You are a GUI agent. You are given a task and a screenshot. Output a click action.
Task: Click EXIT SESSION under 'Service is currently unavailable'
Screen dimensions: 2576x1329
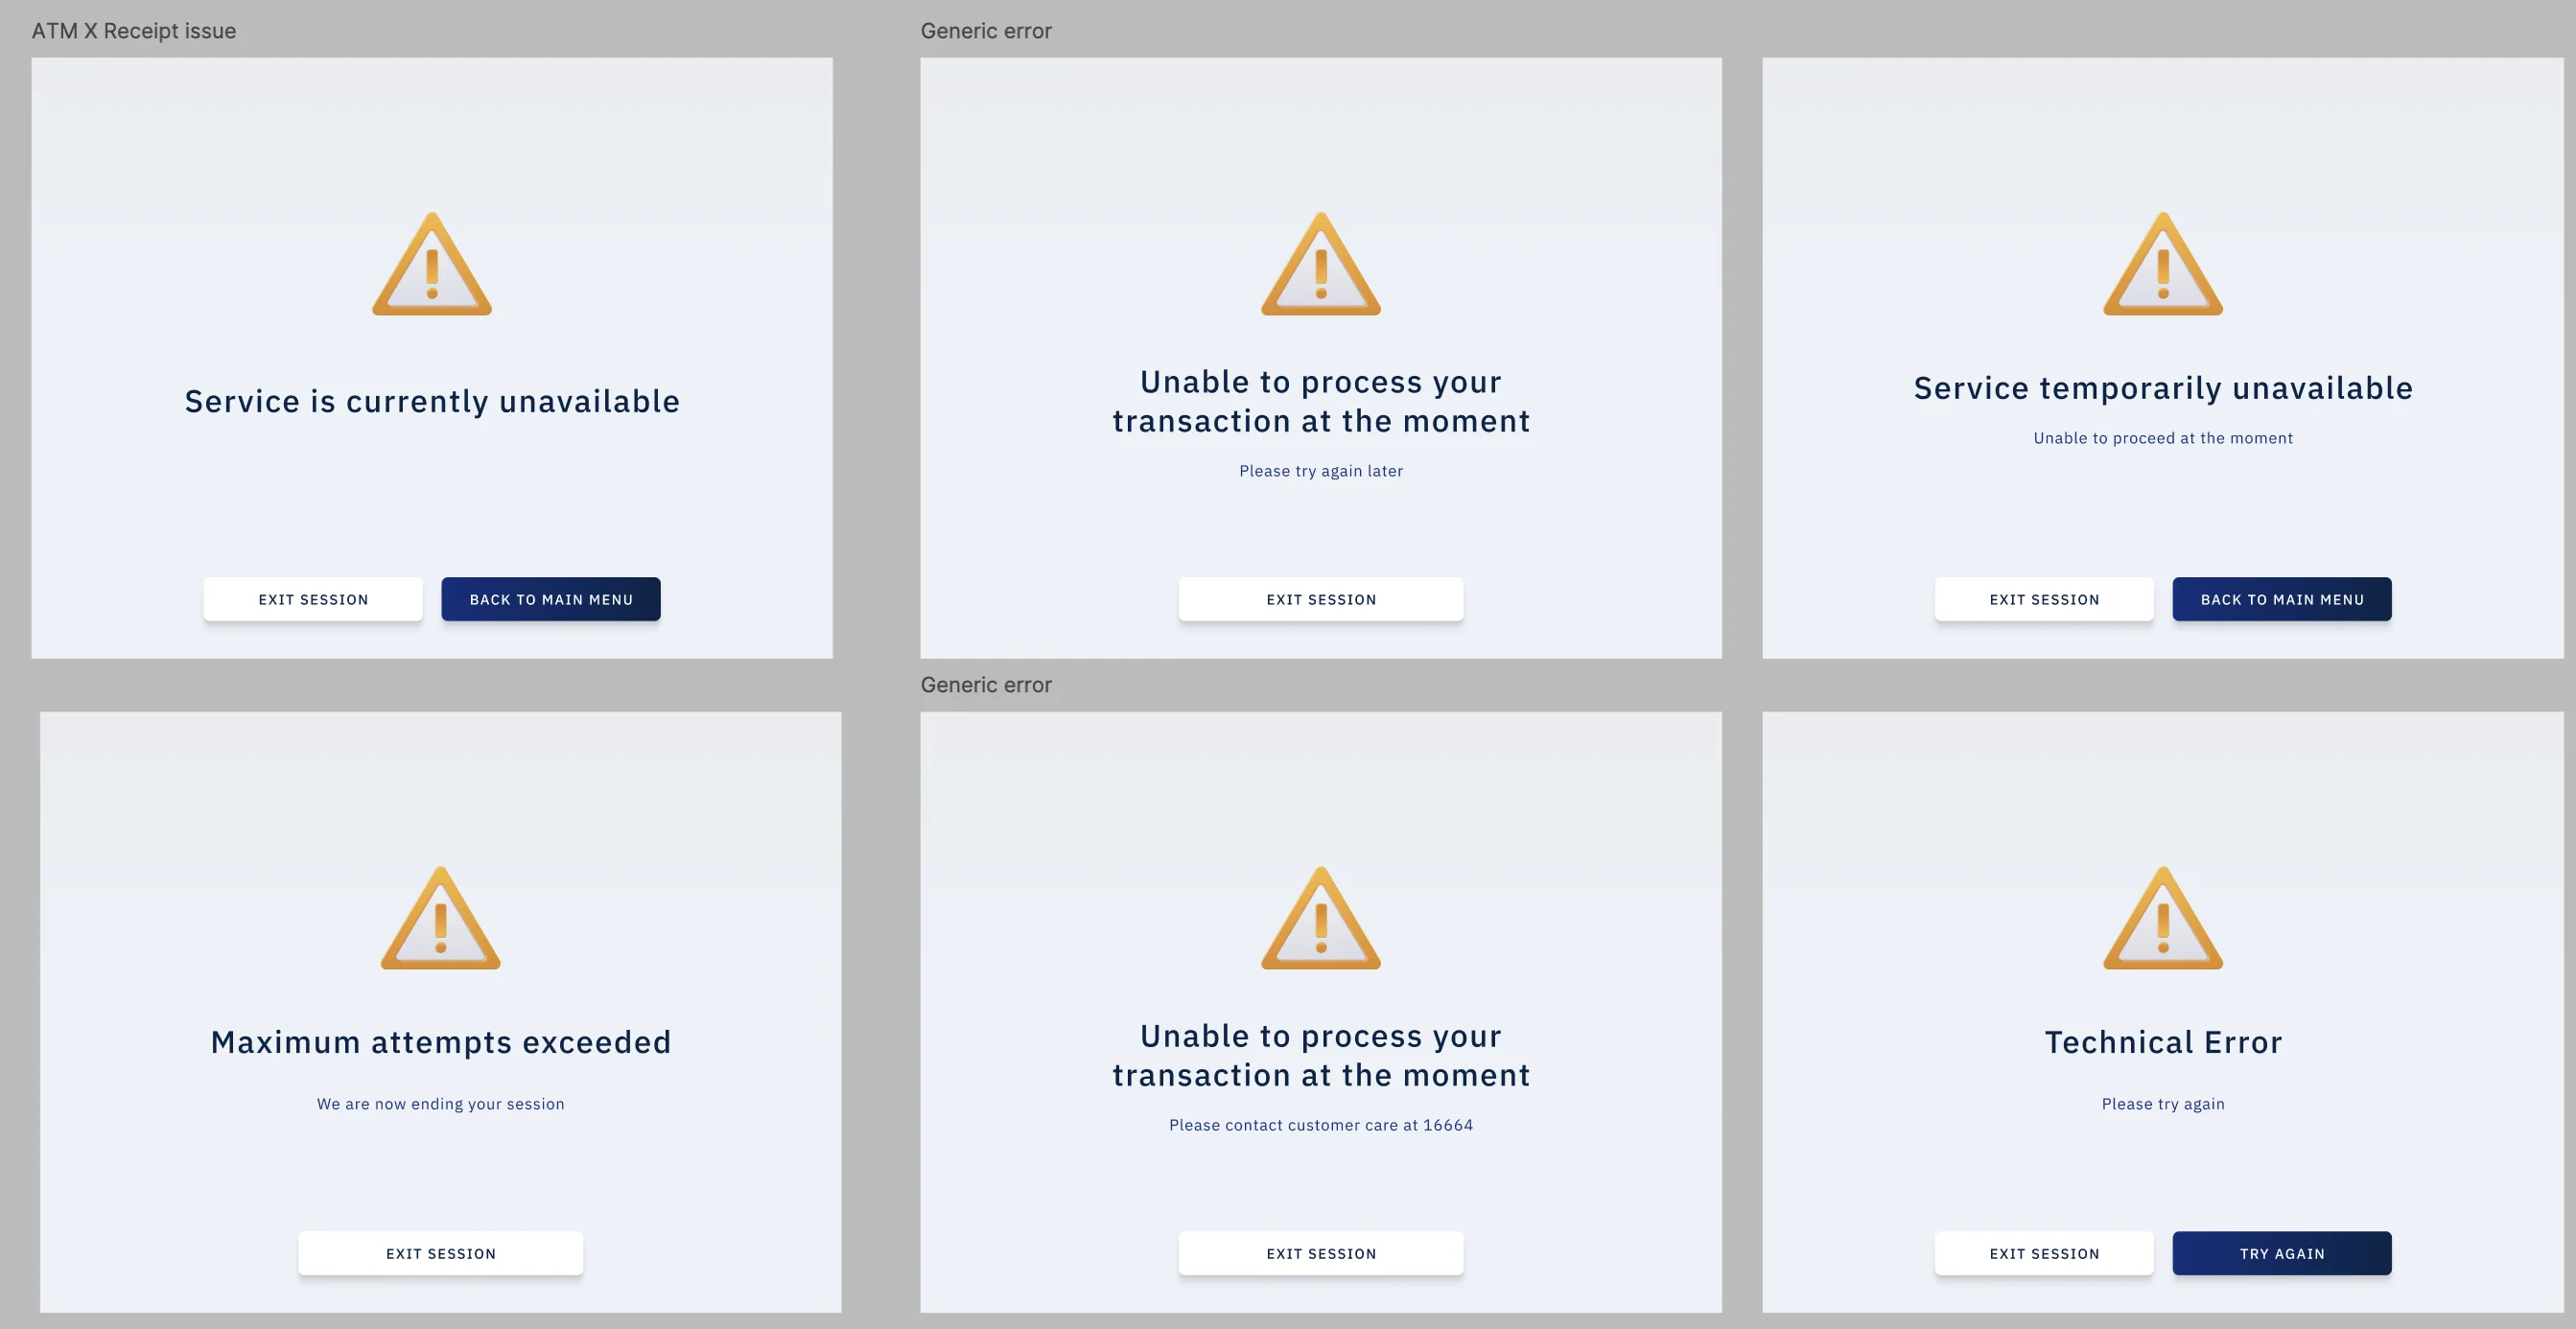[x=313, y=599]
